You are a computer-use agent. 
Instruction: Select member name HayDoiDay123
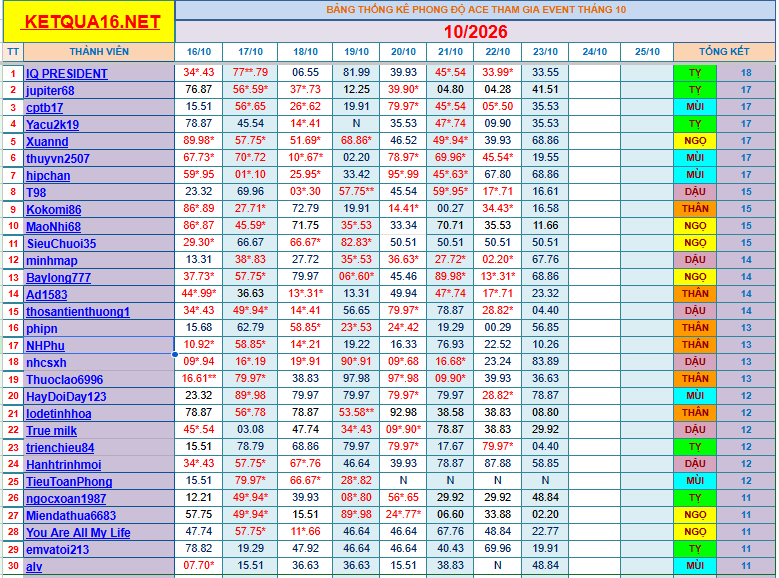click(x=66, y=397)
